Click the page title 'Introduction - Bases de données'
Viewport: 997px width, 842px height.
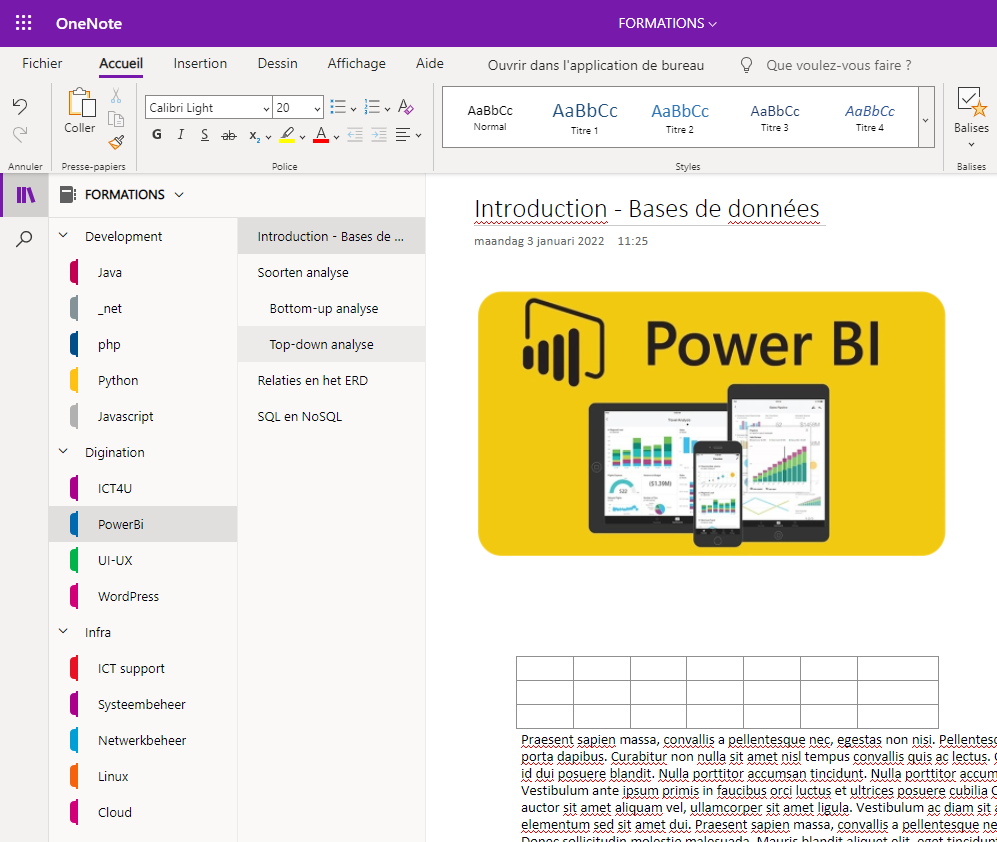click(x=647, y=209)
